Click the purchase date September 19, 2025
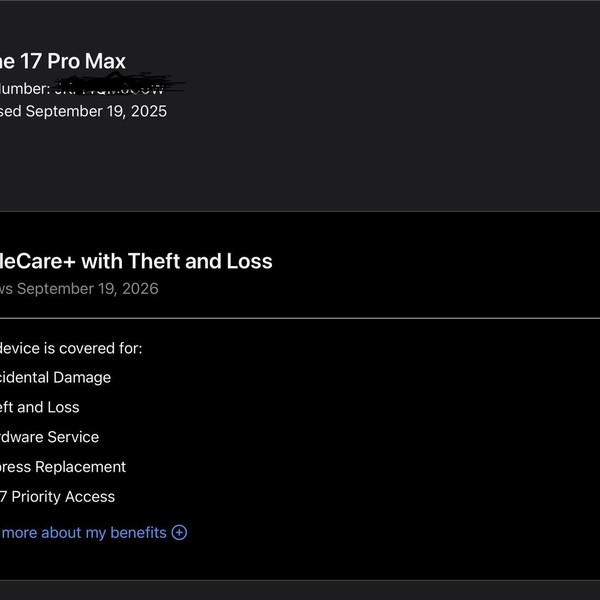The height and width of the screenshot is (600, 600). (96, 111)
